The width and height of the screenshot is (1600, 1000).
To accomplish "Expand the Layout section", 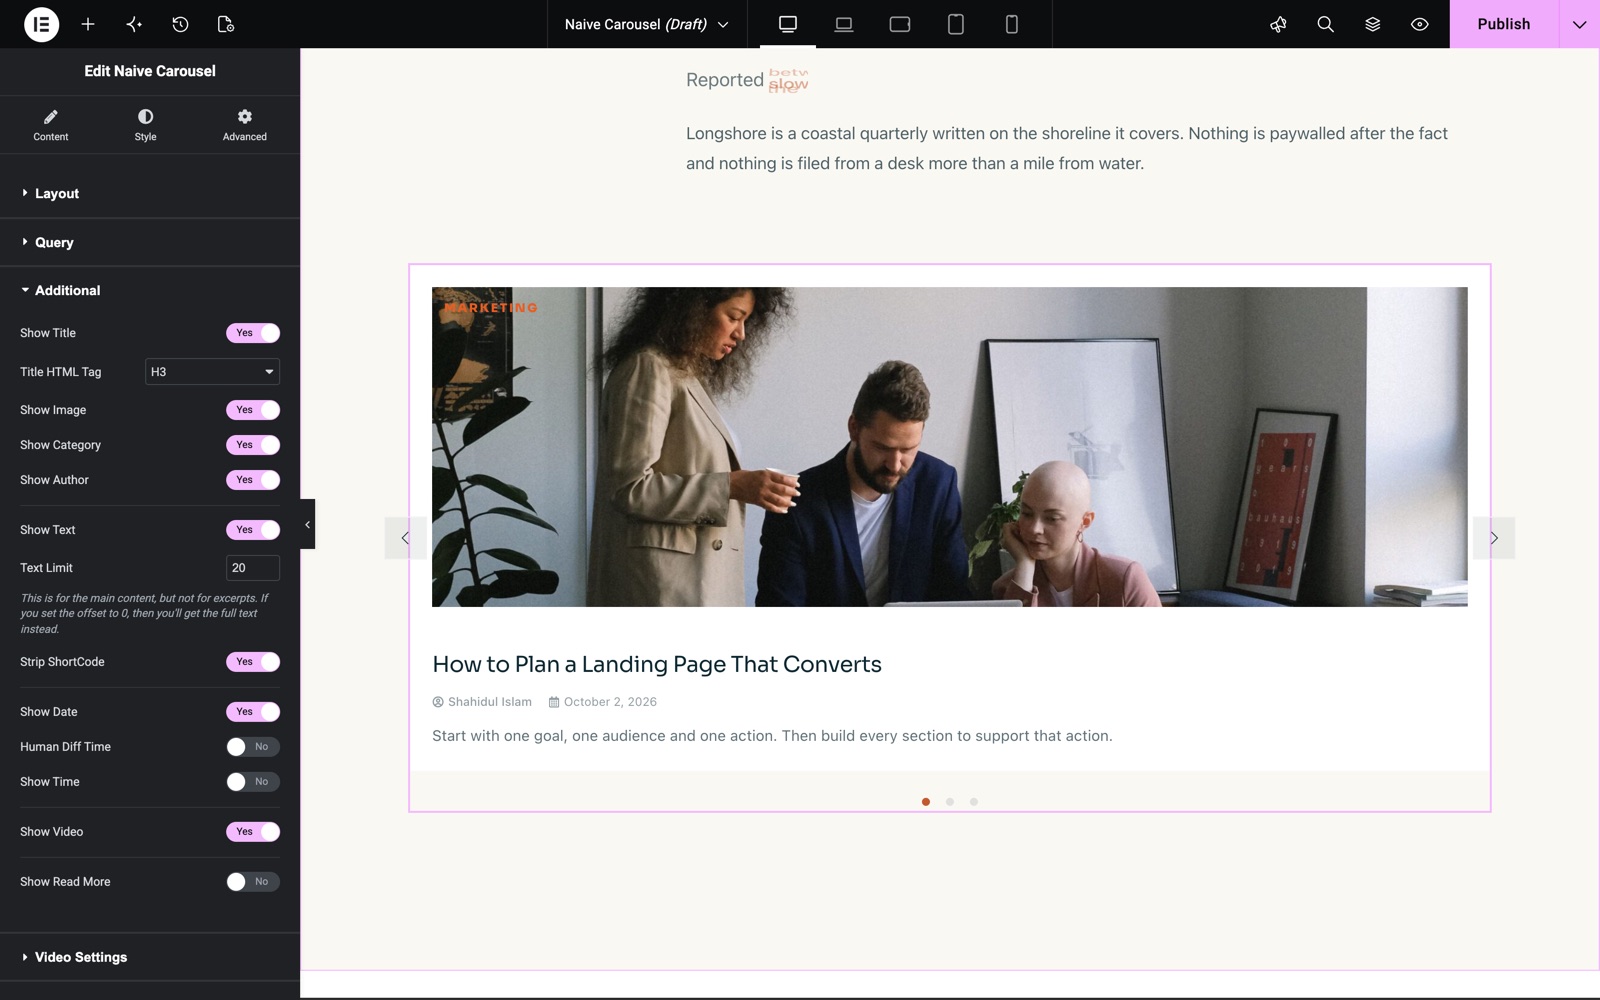I will (150, 193).
